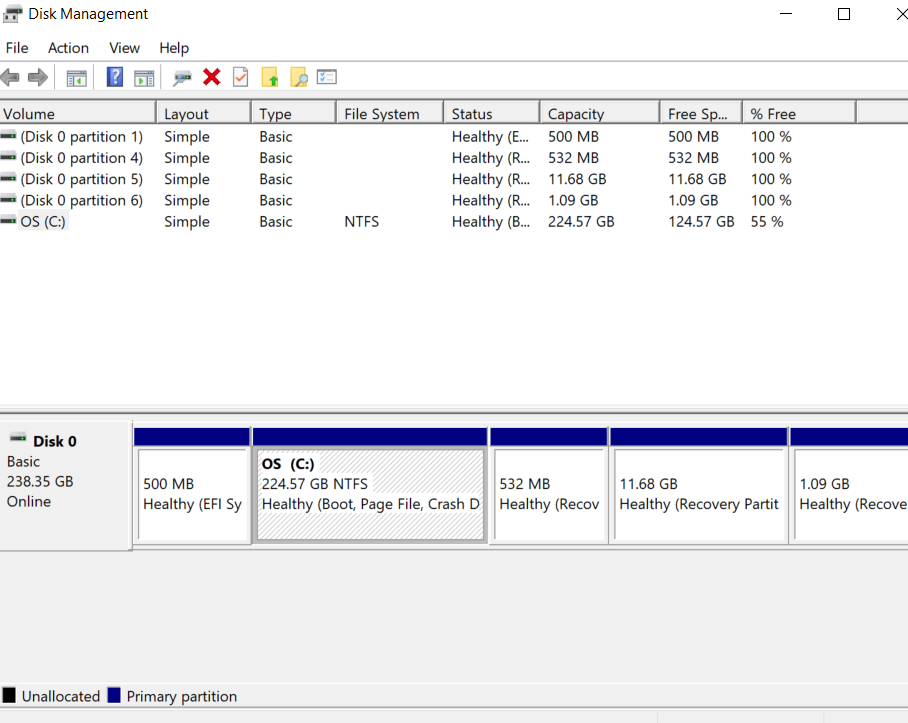The height and width of the screenshot is (723, 908).
Task: Click the Disk 0 Basic 238.35 GB label panel
Action: [x=65, y=485]
